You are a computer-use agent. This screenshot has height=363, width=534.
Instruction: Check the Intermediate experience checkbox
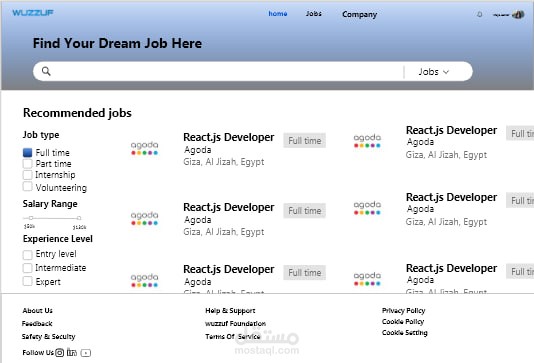[x=28, y=268]
